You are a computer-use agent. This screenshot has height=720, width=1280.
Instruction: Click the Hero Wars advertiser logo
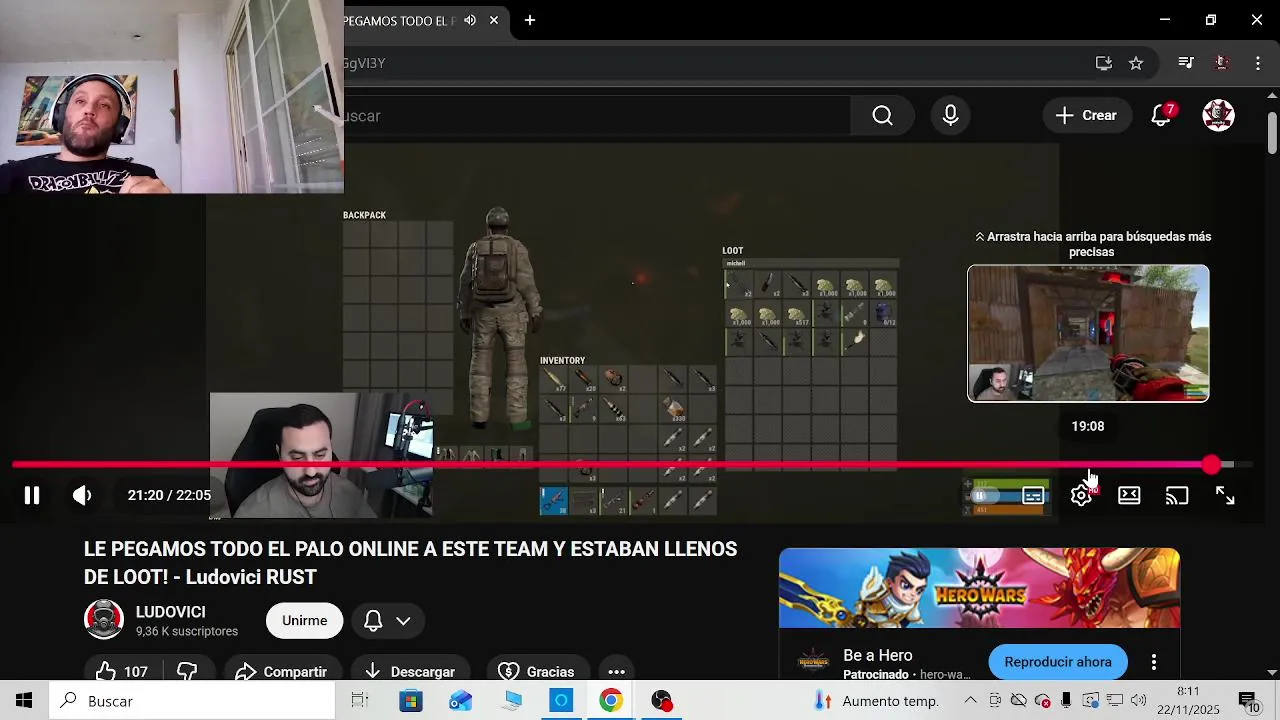[812, 661]
